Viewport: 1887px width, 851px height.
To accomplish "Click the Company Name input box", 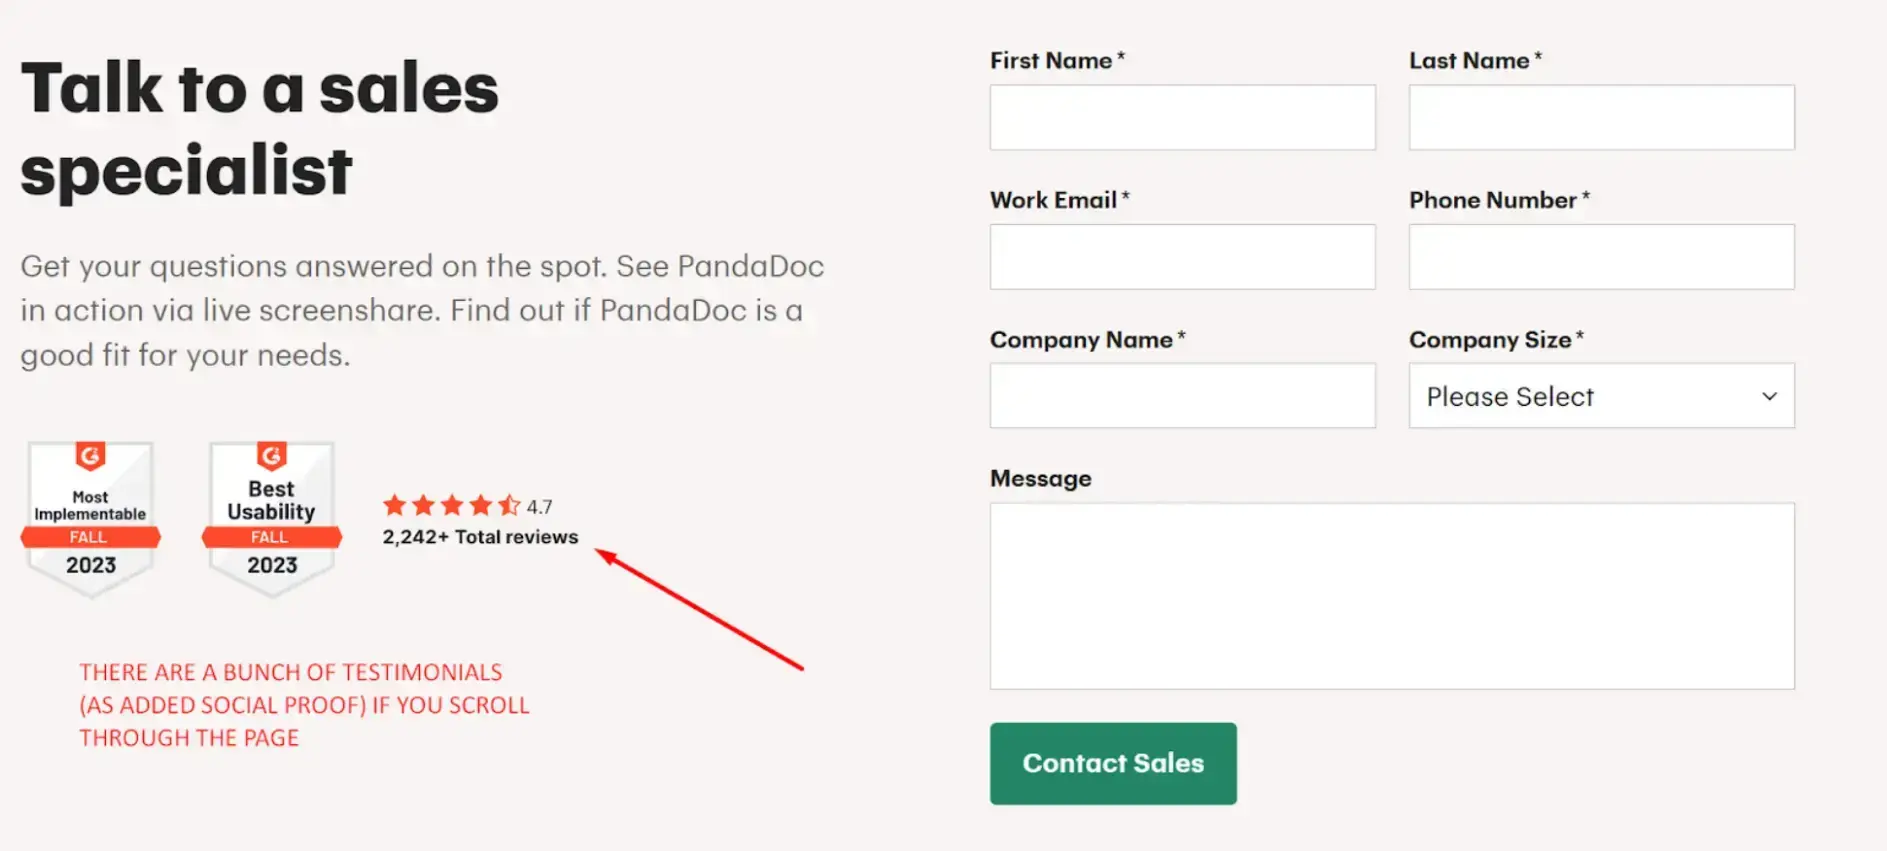I will pyautogui.click(x=1182, y=396).
